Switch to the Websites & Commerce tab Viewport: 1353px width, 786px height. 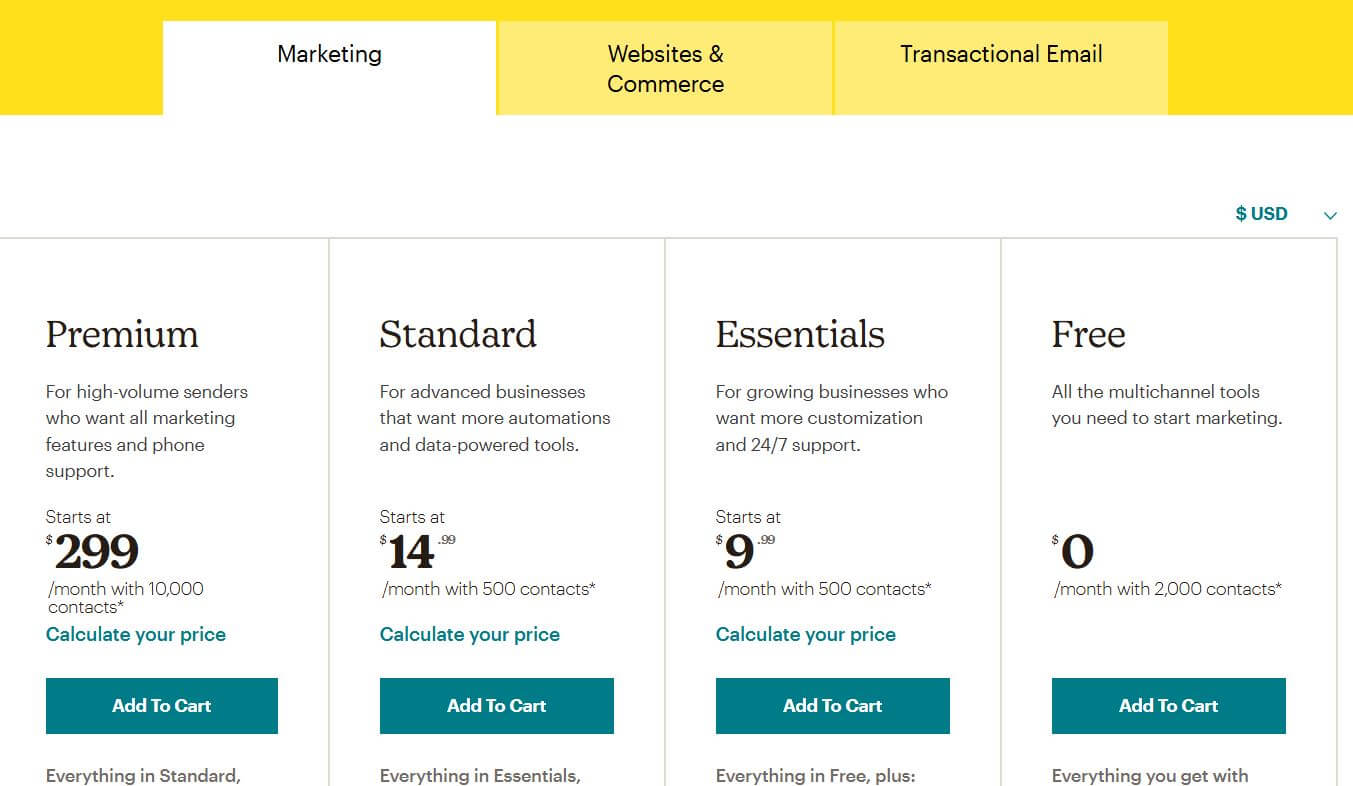[664, 68]
